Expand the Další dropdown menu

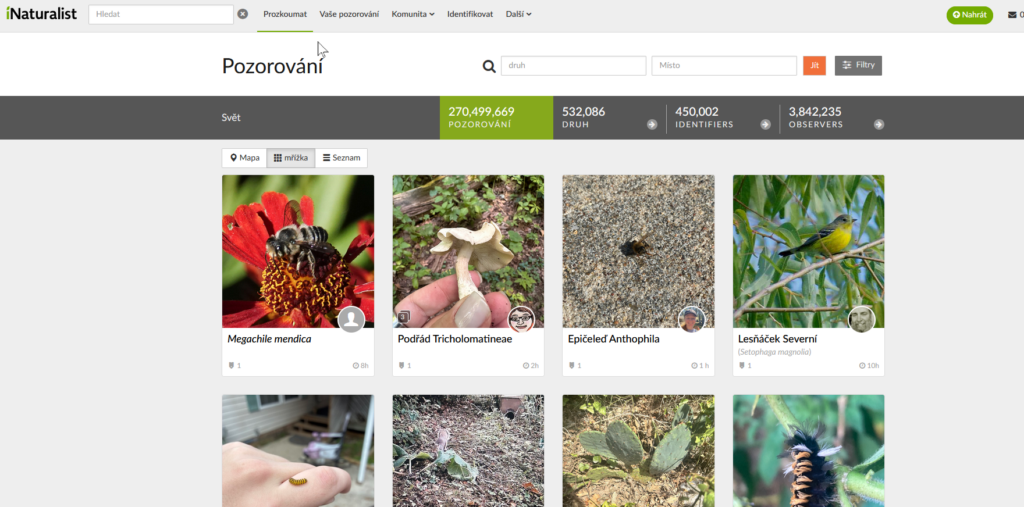tap(518, 15)
